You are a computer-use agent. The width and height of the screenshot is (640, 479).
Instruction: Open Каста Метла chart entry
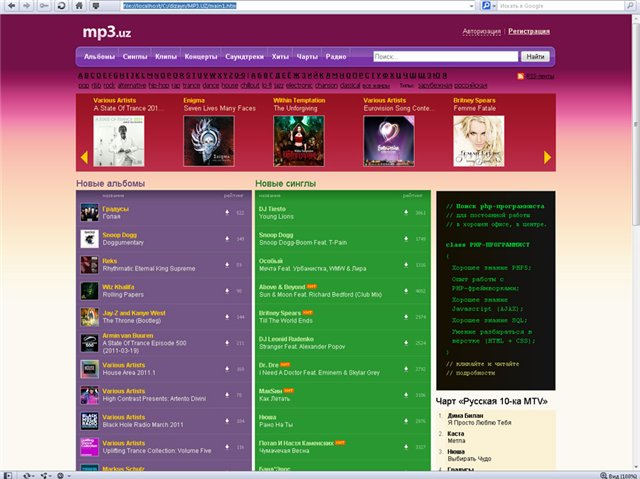[x=456, y=437]
